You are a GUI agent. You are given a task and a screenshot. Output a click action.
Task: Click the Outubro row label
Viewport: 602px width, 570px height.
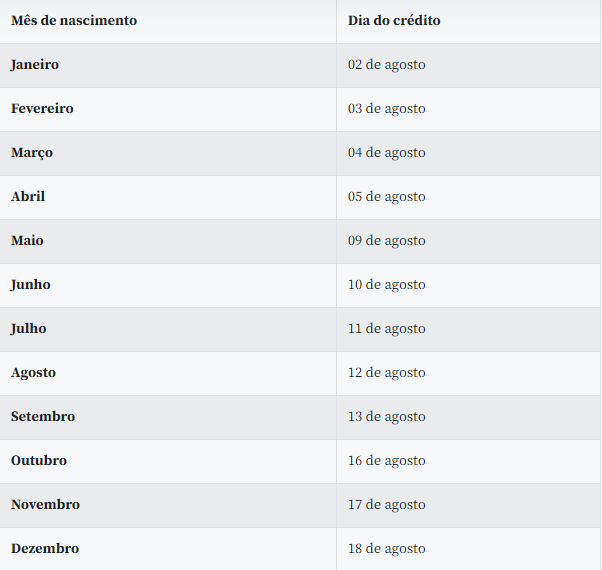[x=39, y=461]
